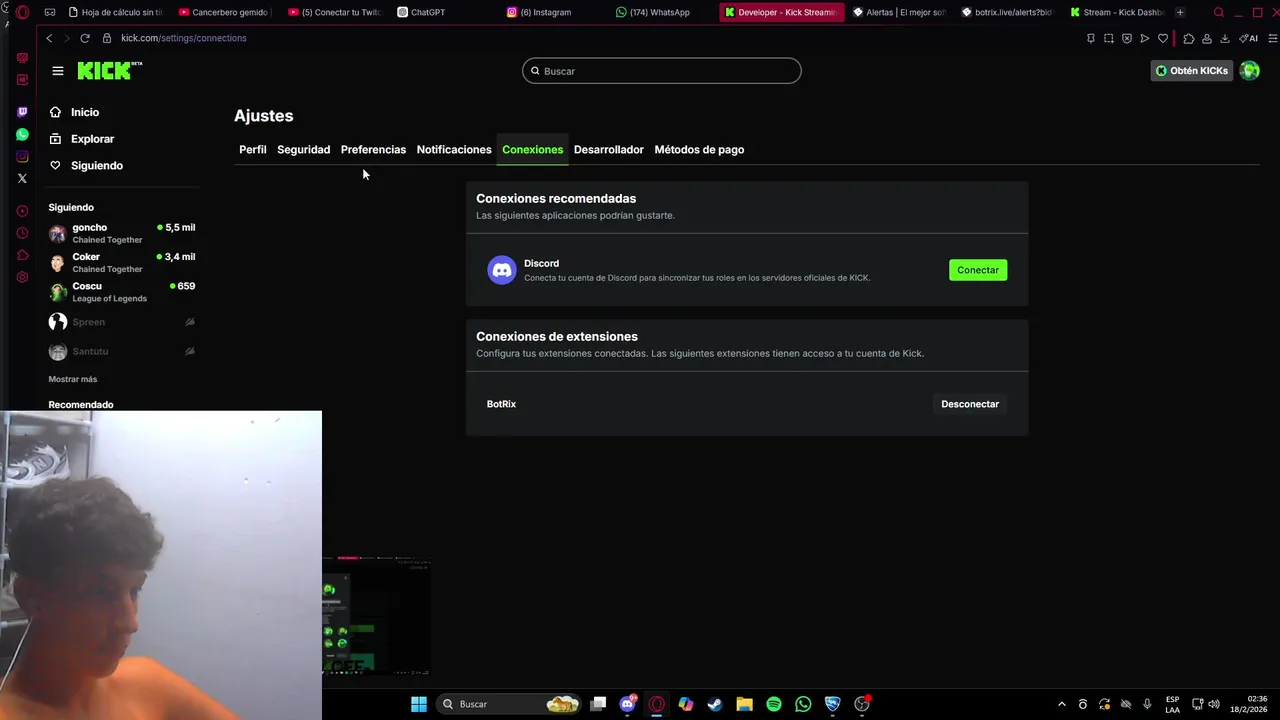Open Twitch in Opera sidebar
This screenshot has height=720, width=1280.
[22, 112]
